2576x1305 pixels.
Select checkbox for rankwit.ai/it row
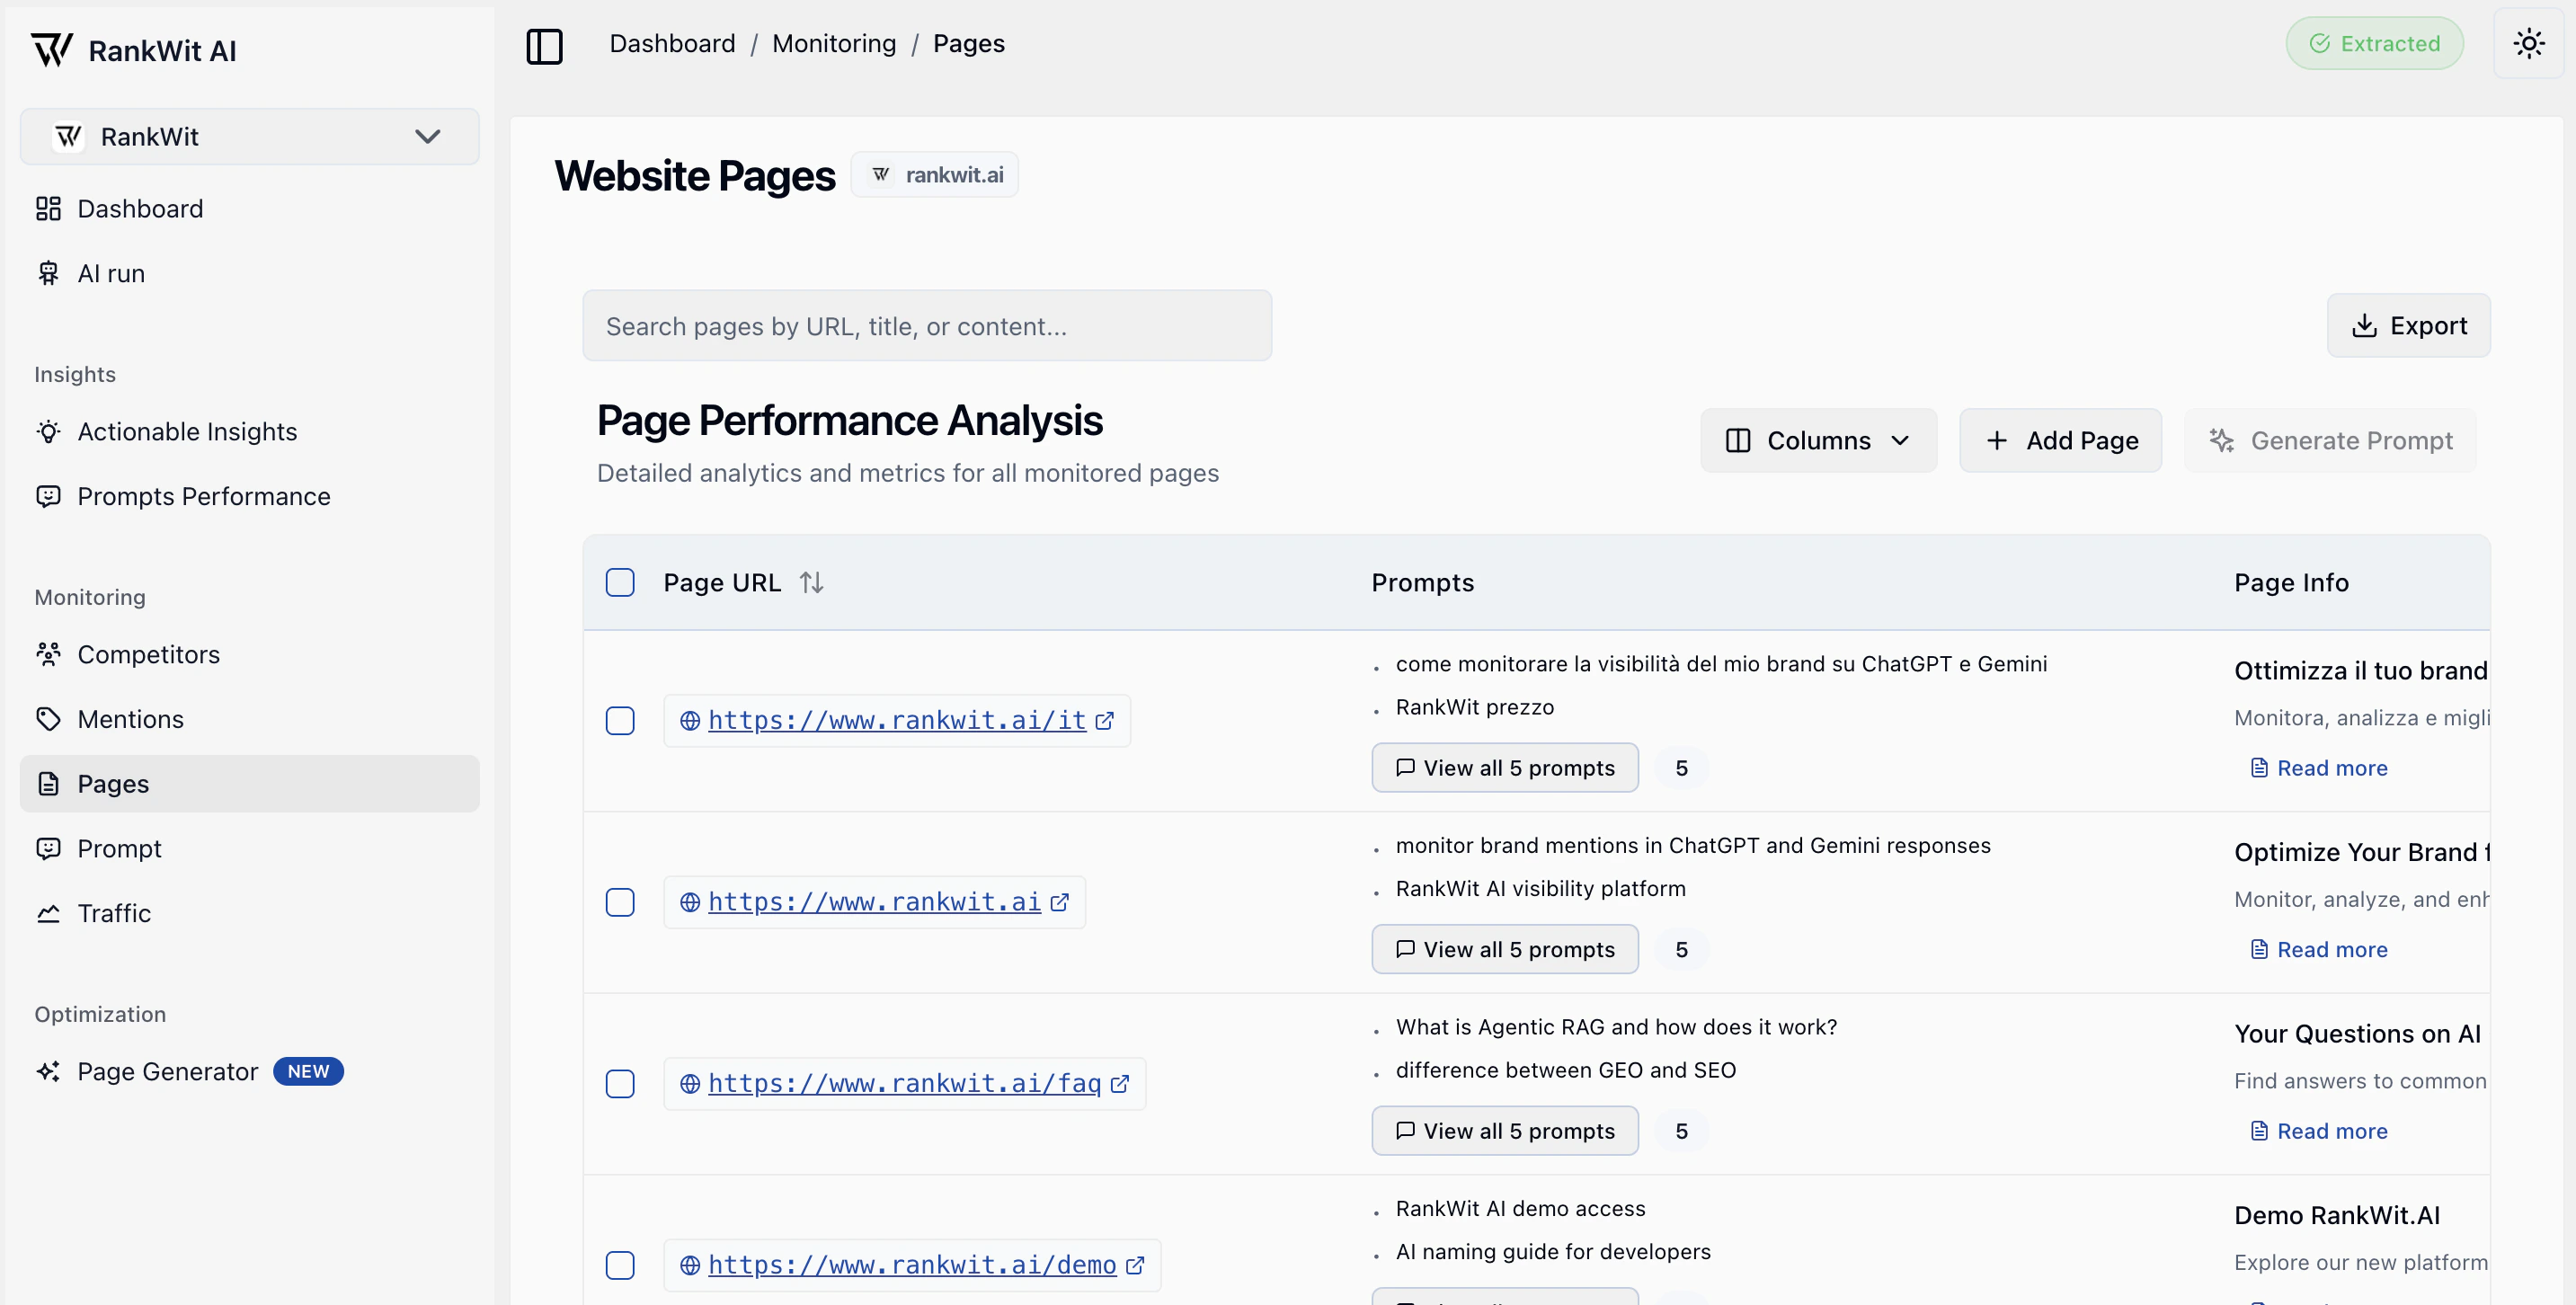[x=620, y=720]
